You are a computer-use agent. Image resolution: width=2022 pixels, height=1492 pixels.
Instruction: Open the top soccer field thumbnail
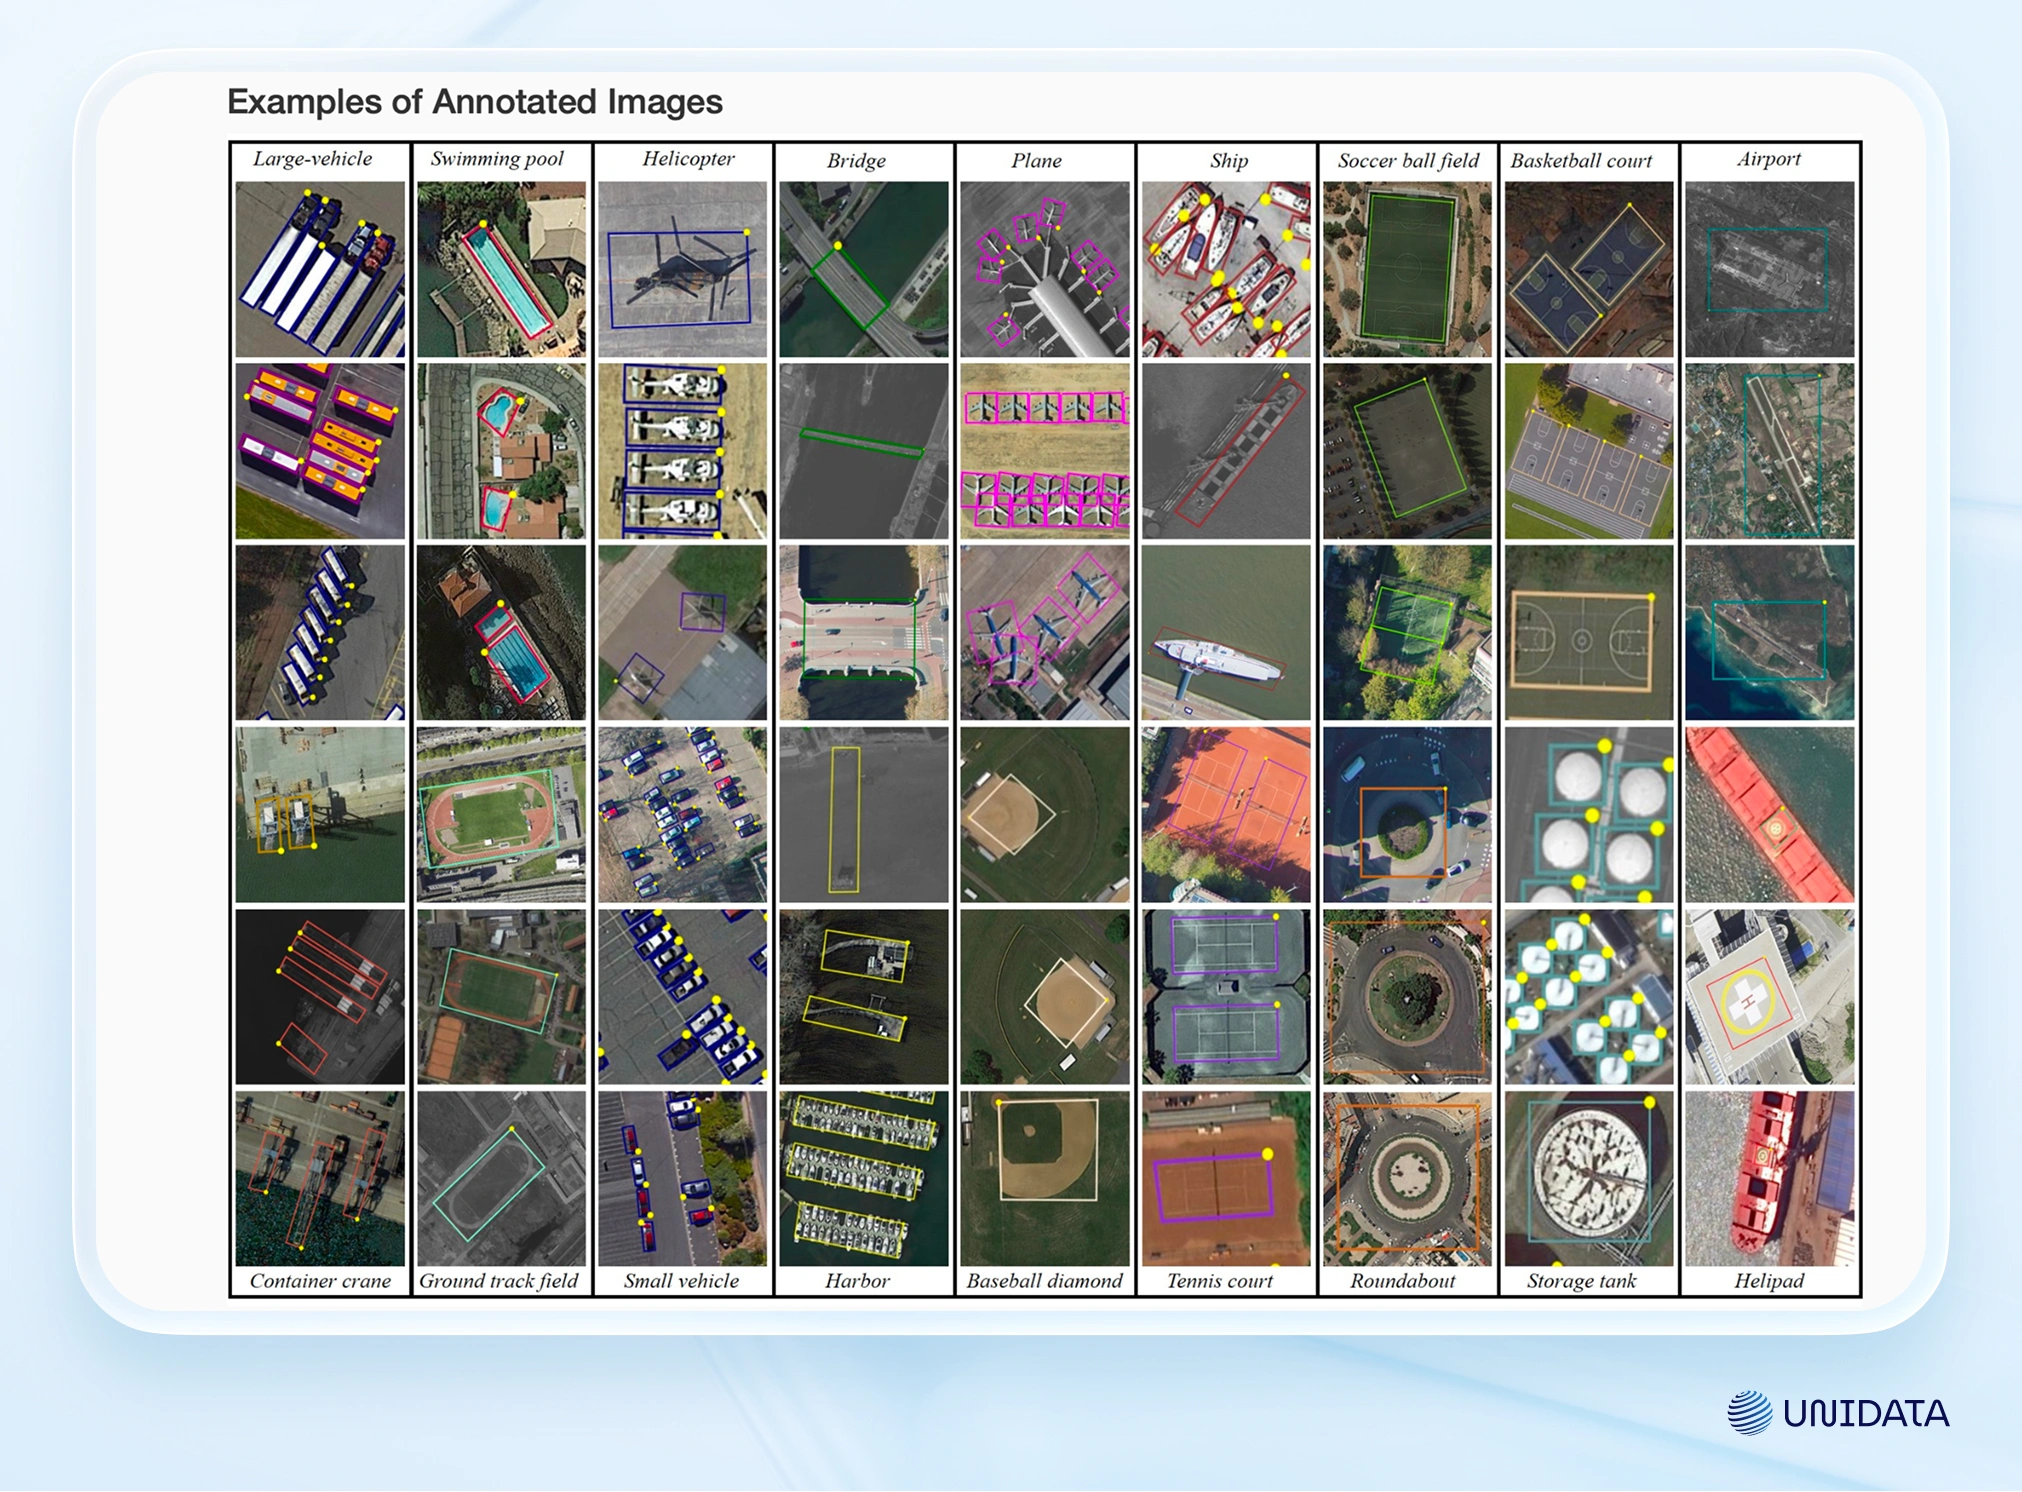click(1407, 269)
